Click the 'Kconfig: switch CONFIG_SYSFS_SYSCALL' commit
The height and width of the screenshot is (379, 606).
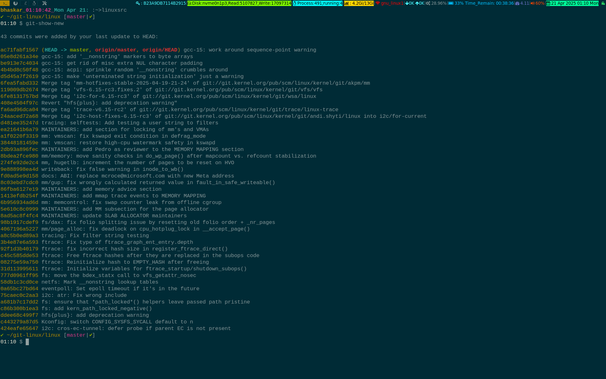(x=97, y=322)
